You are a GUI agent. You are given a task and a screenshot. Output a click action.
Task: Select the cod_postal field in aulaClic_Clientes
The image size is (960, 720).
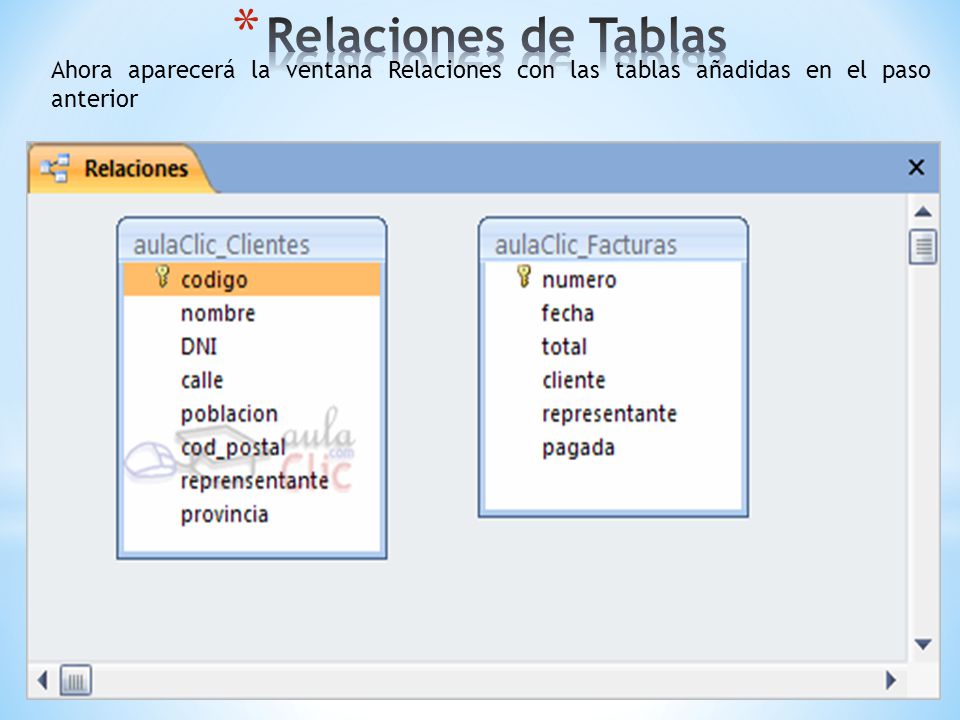pos(252,448)
